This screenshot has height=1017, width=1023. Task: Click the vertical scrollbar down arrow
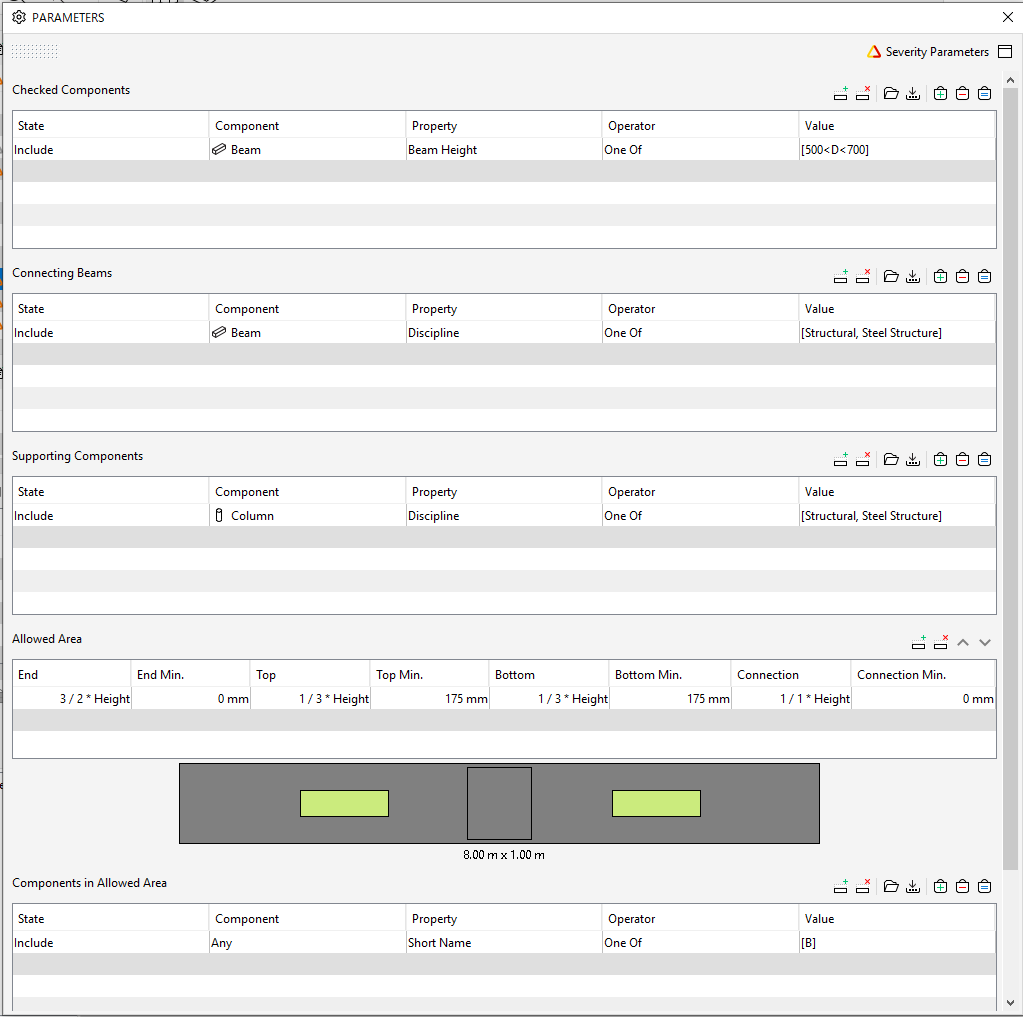click(x=1011, y=1003)
